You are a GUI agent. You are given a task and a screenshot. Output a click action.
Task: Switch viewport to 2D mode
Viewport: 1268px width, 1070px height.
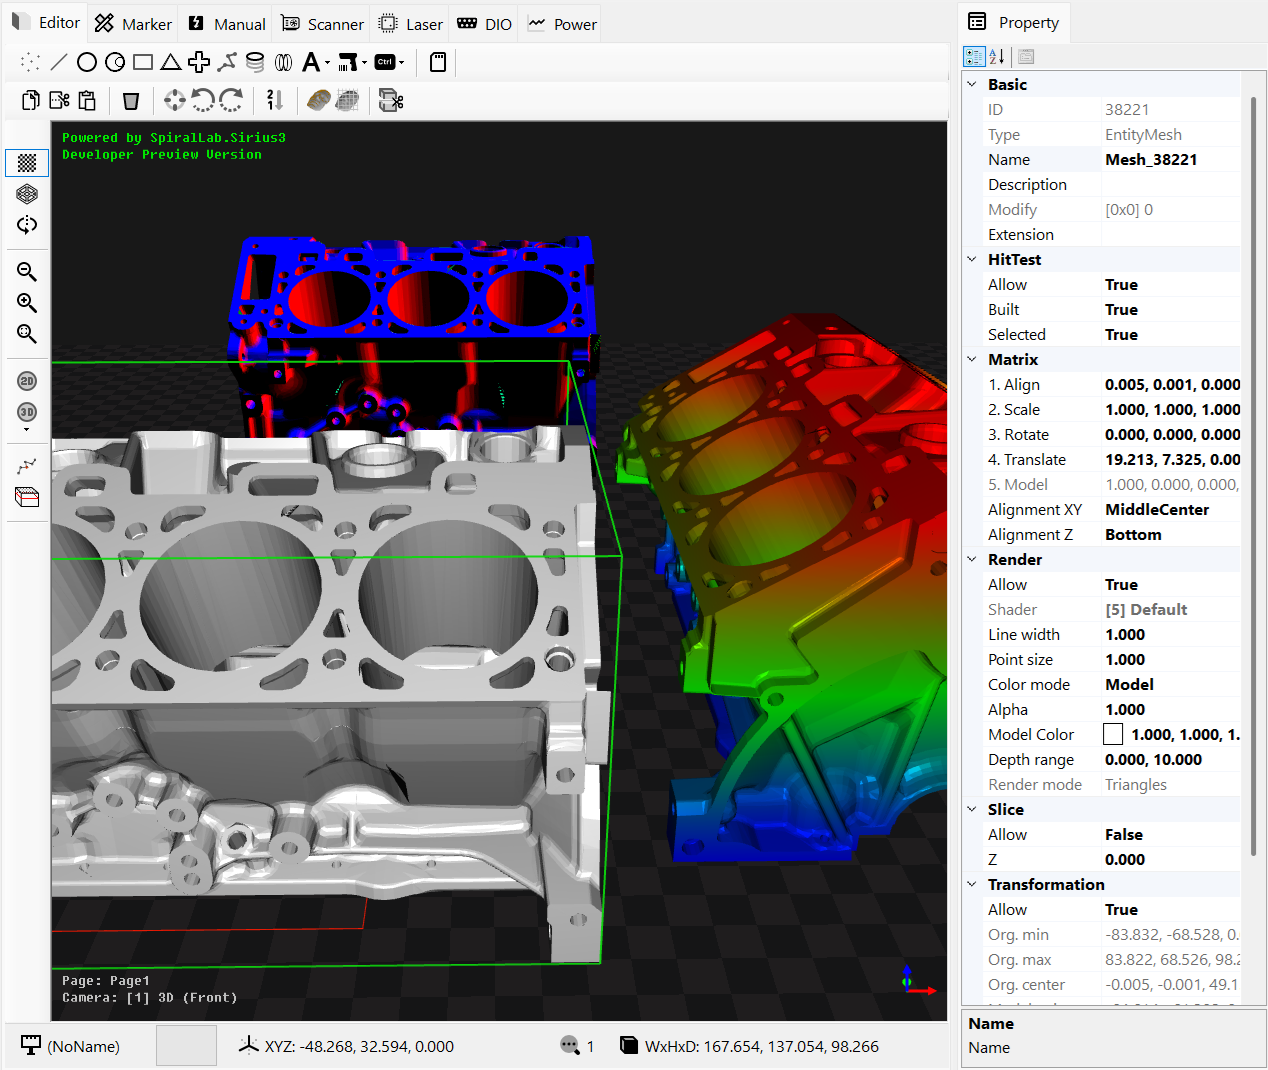coord(27,381)
